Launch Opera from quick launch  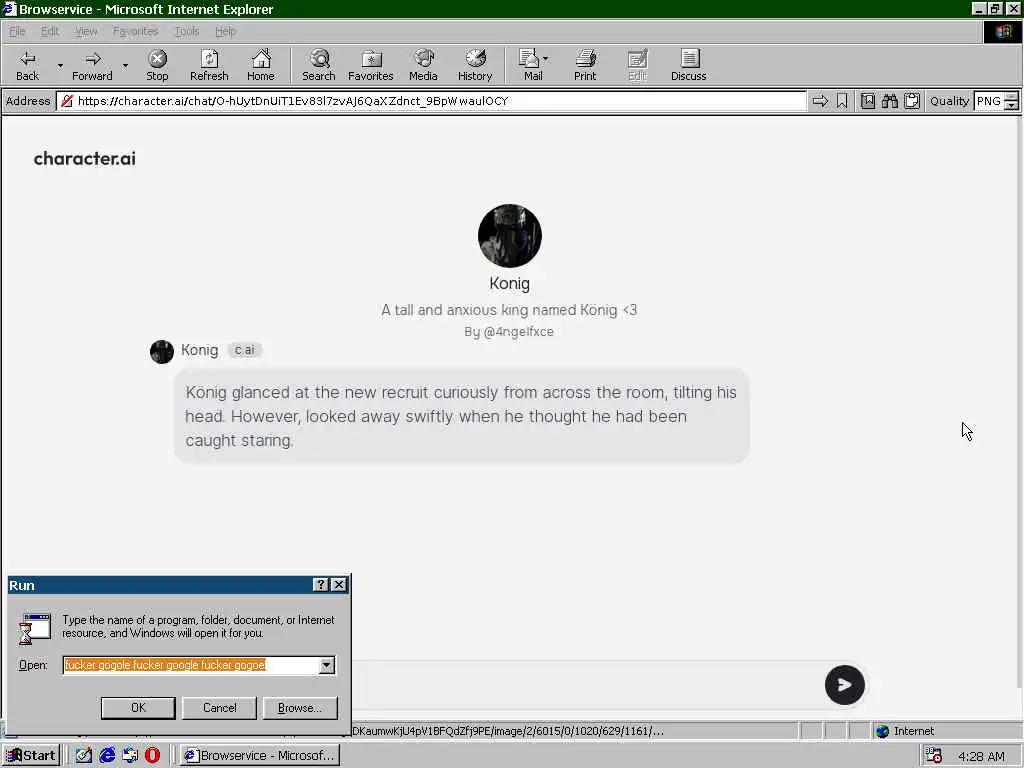tap(153, 756)
